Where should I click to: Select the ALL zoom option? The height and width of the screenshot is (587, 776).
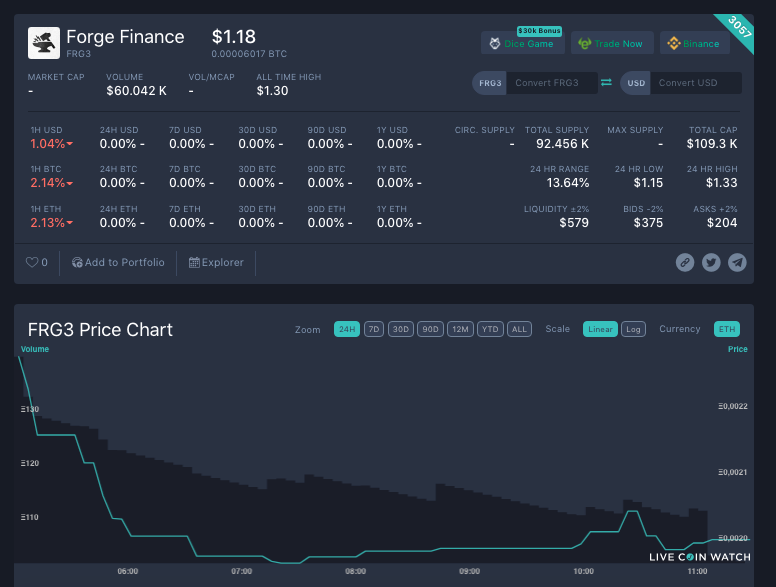pyautogui.click(x=519, y=329)
